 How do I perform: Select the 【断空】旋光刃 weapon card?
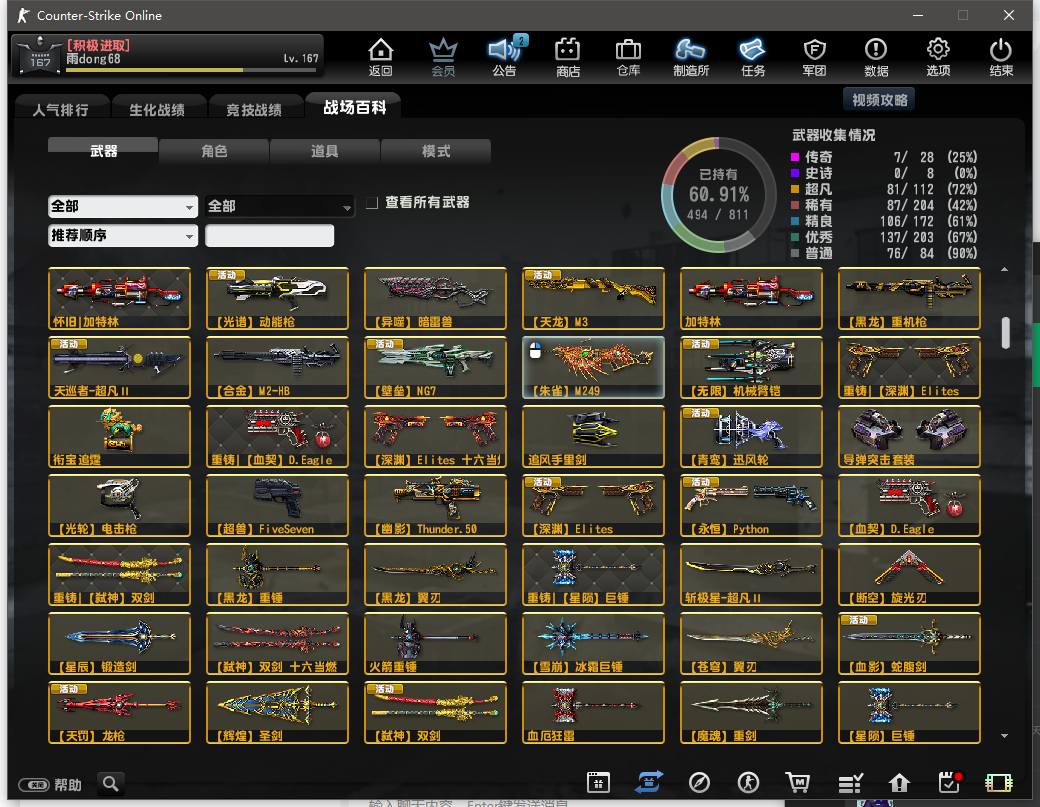pyautogui.click(x=909, y=574)
